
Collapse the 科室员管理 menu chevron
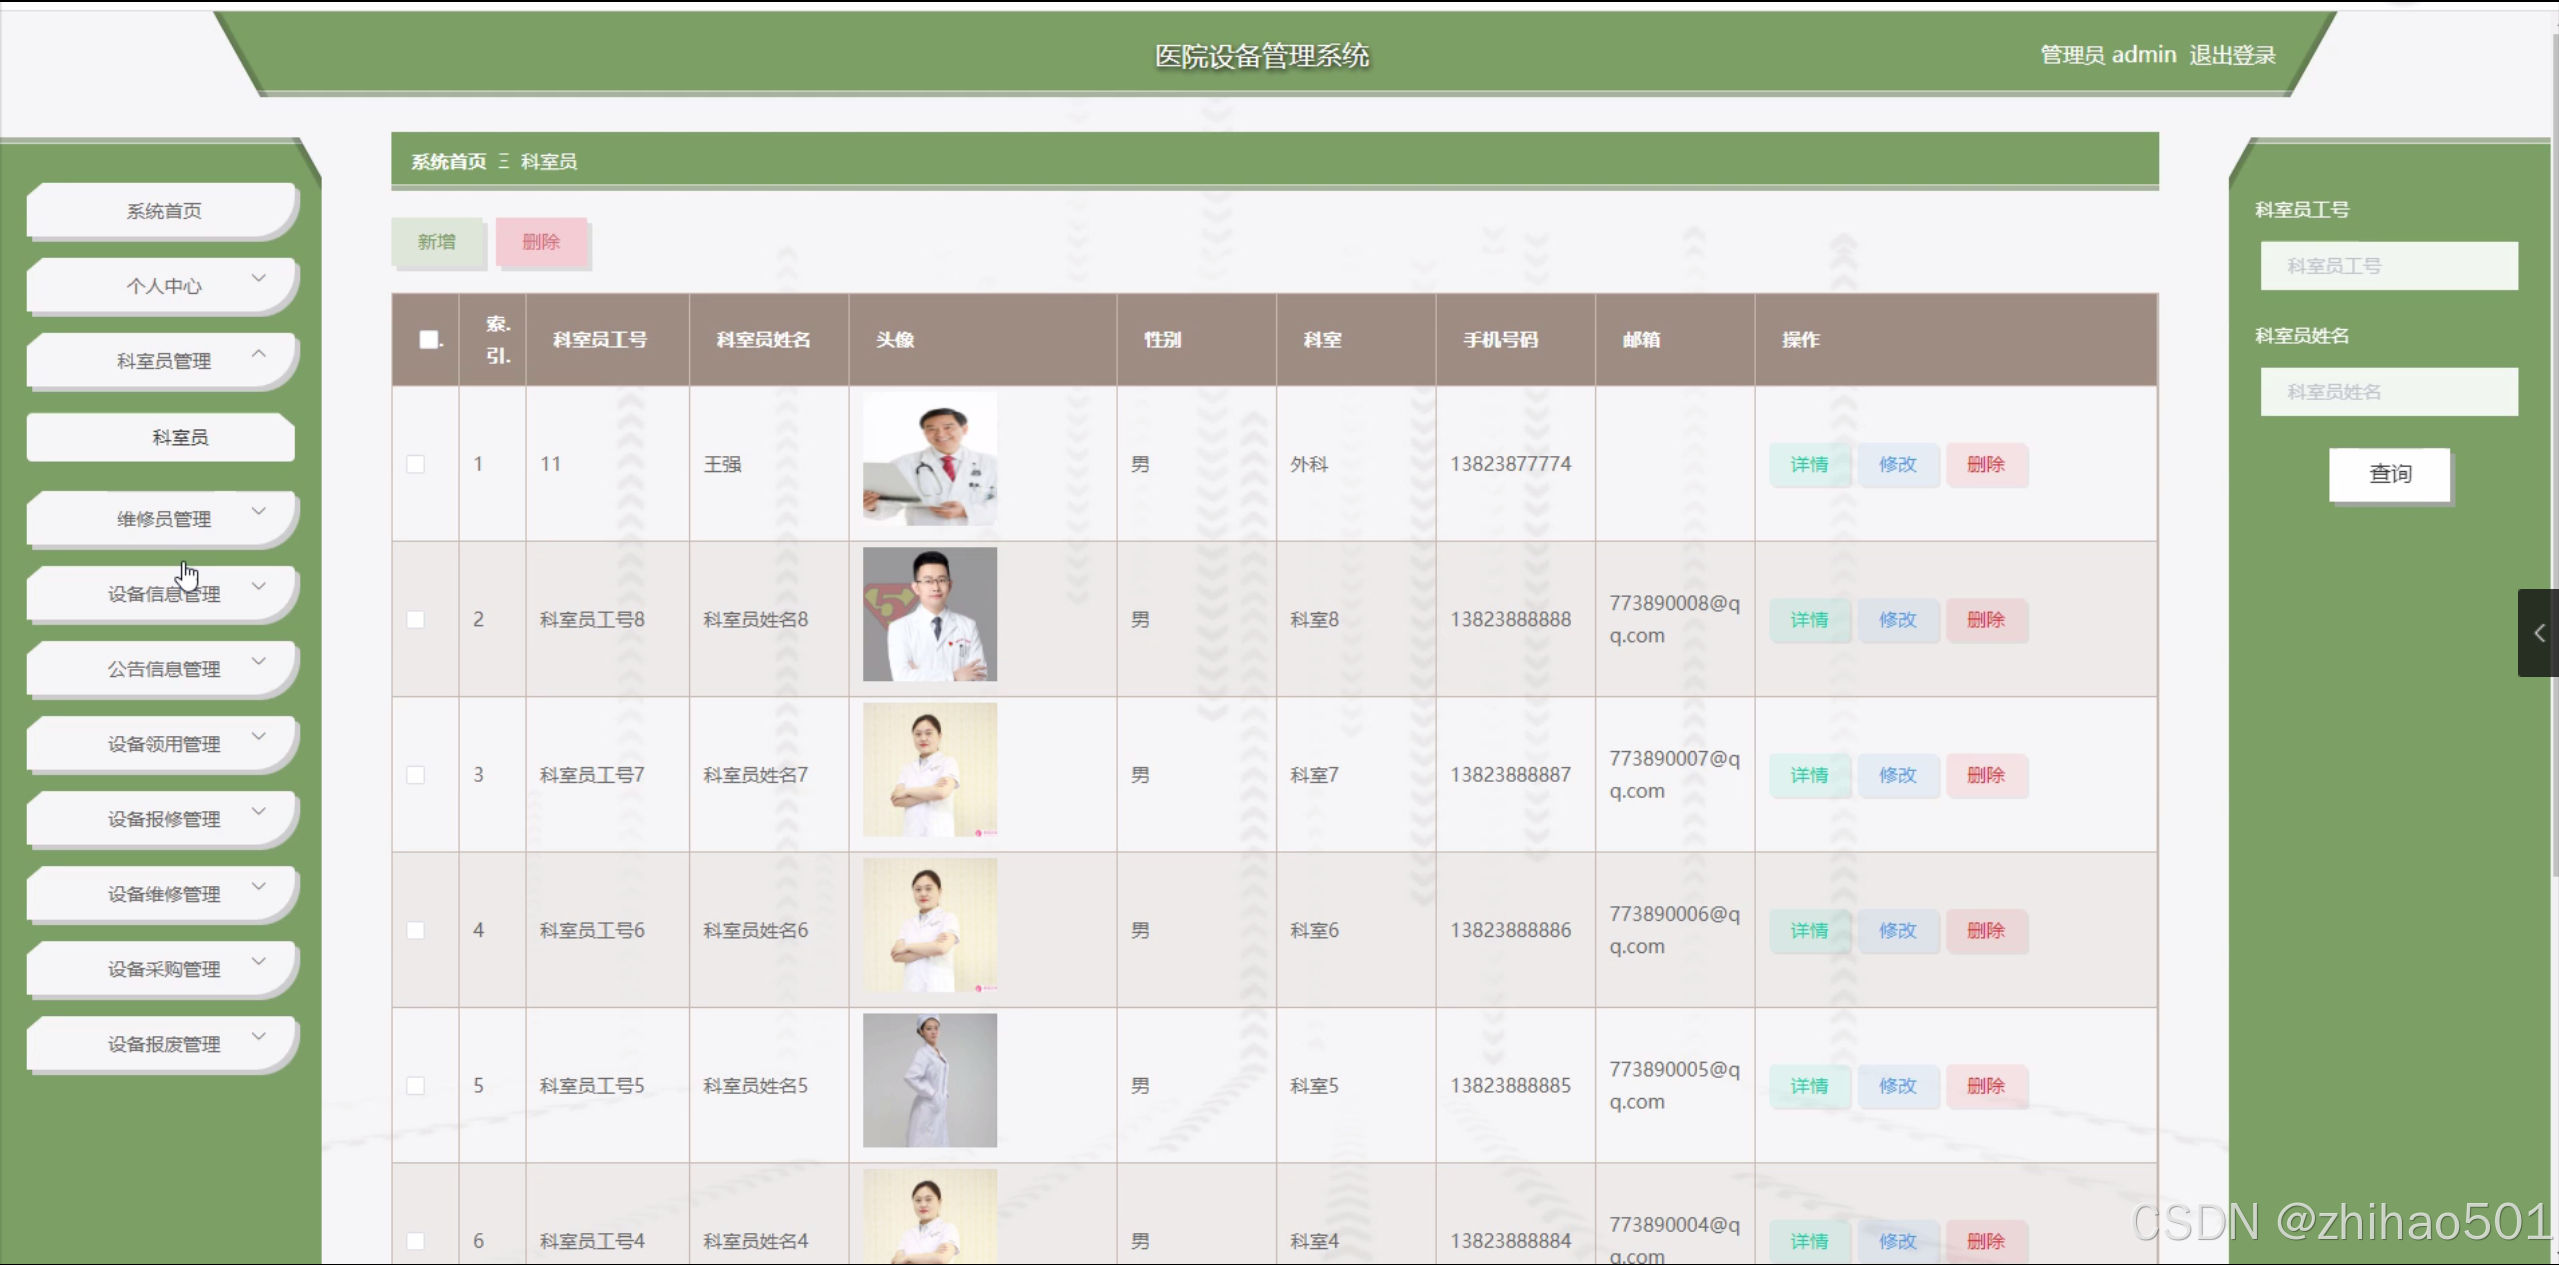tap(259, 354)
